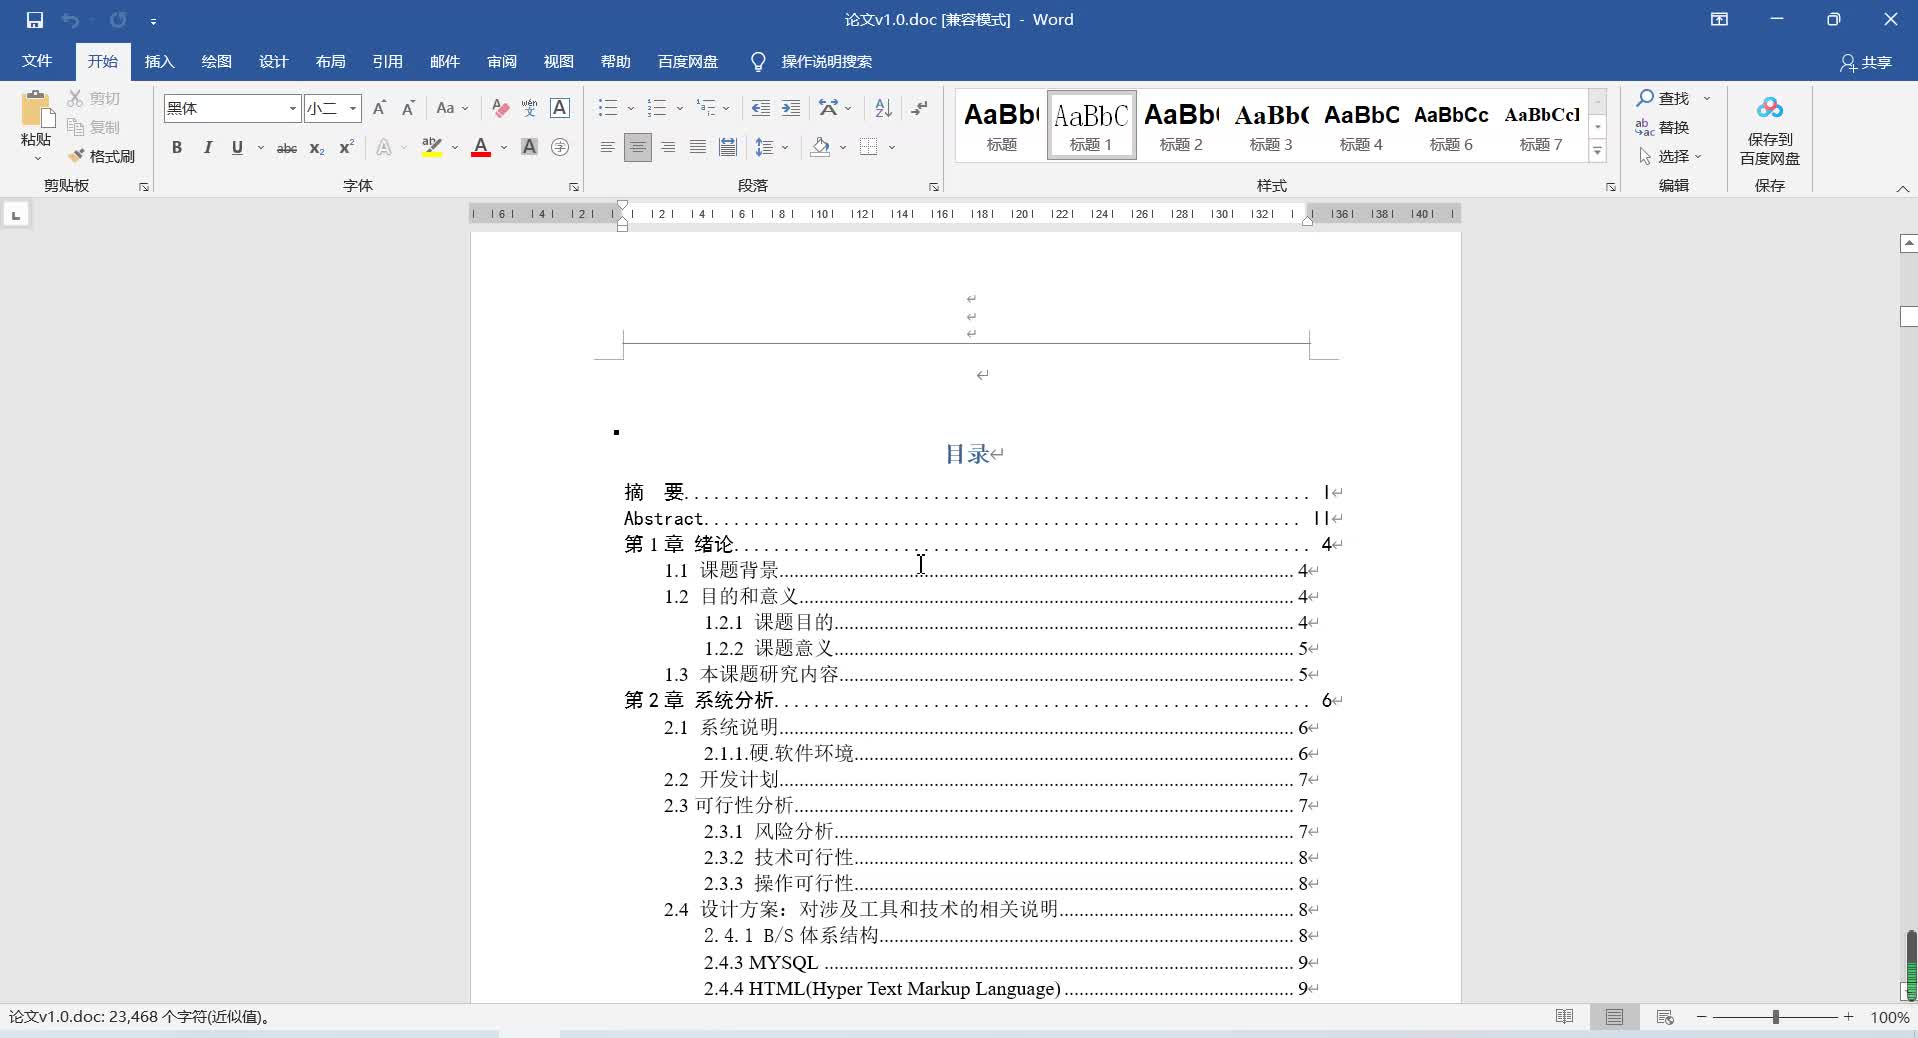Toggle center paragraph alignment
The image size is (1918, 1038).
coord(637,148)
